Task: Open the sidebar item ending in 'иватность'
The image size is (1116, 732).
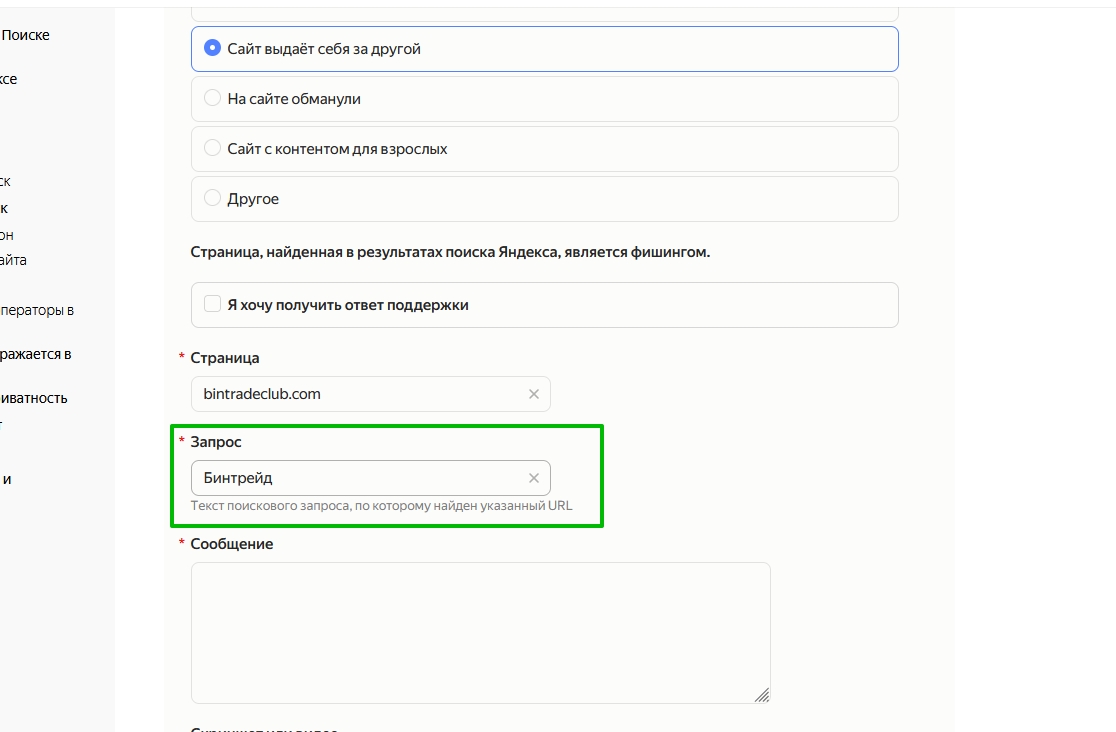Action: (x=34, y=398)
